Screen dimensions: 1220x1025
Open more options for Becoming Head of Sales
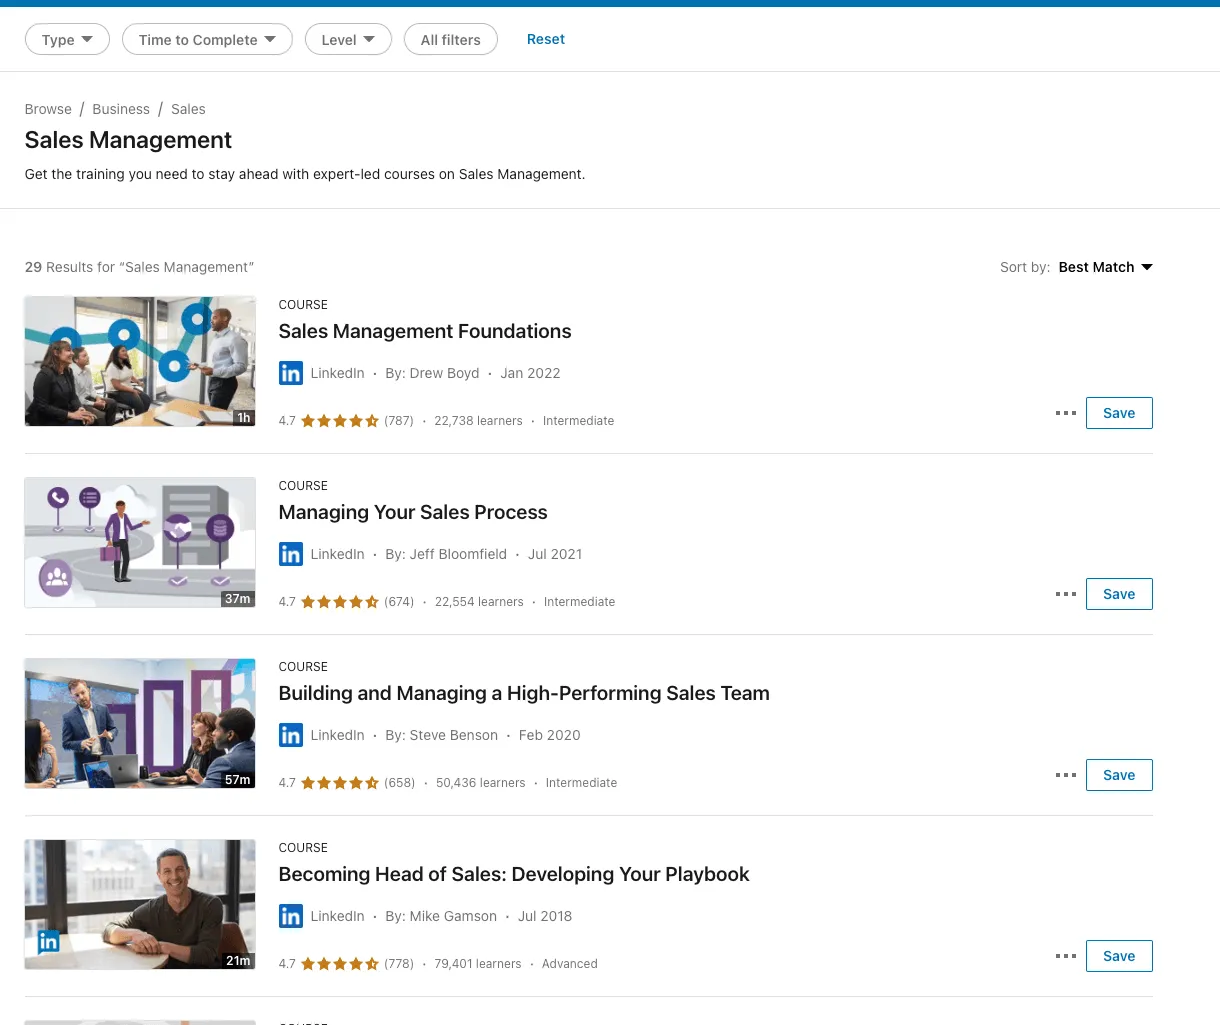pos(1065,955)
